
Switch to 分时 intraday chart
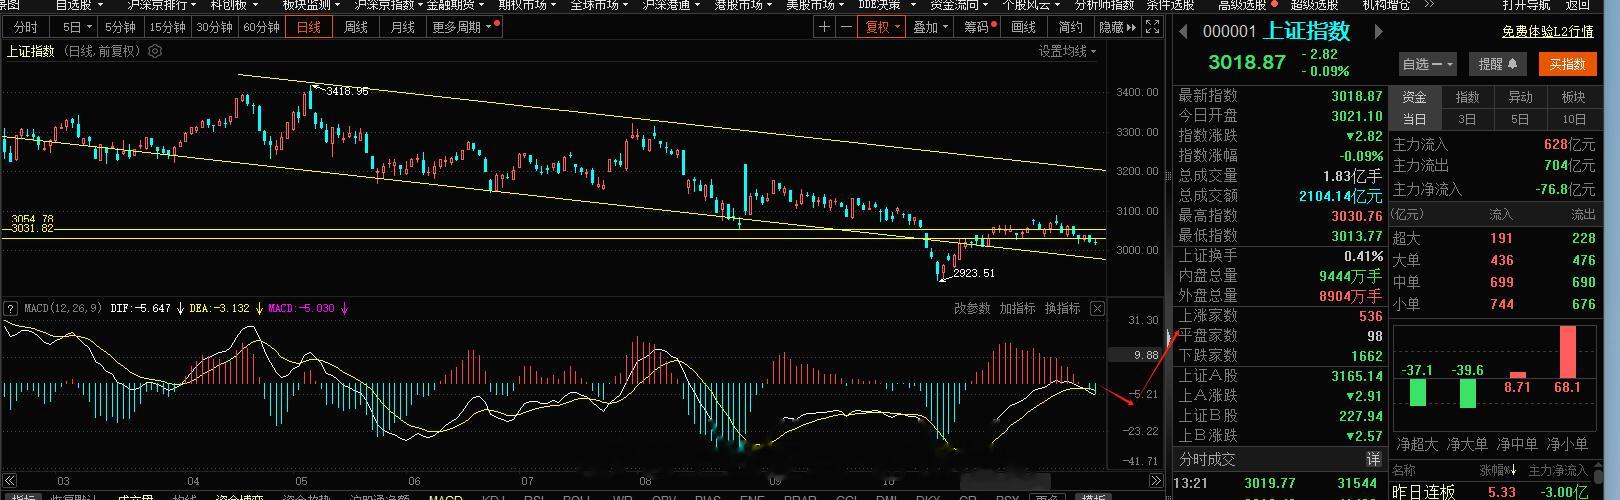(x=26, y=27)
